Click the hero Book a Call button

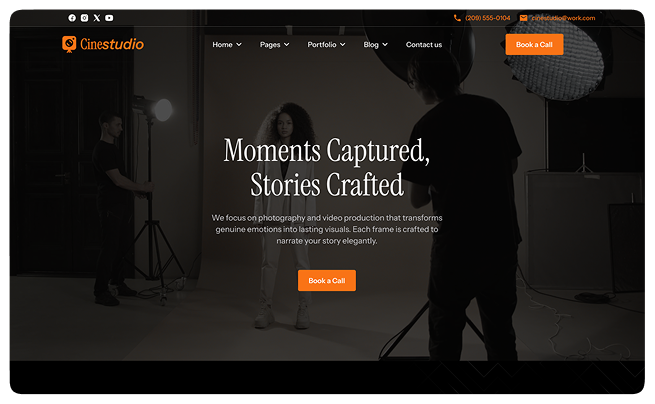[327, 280]
